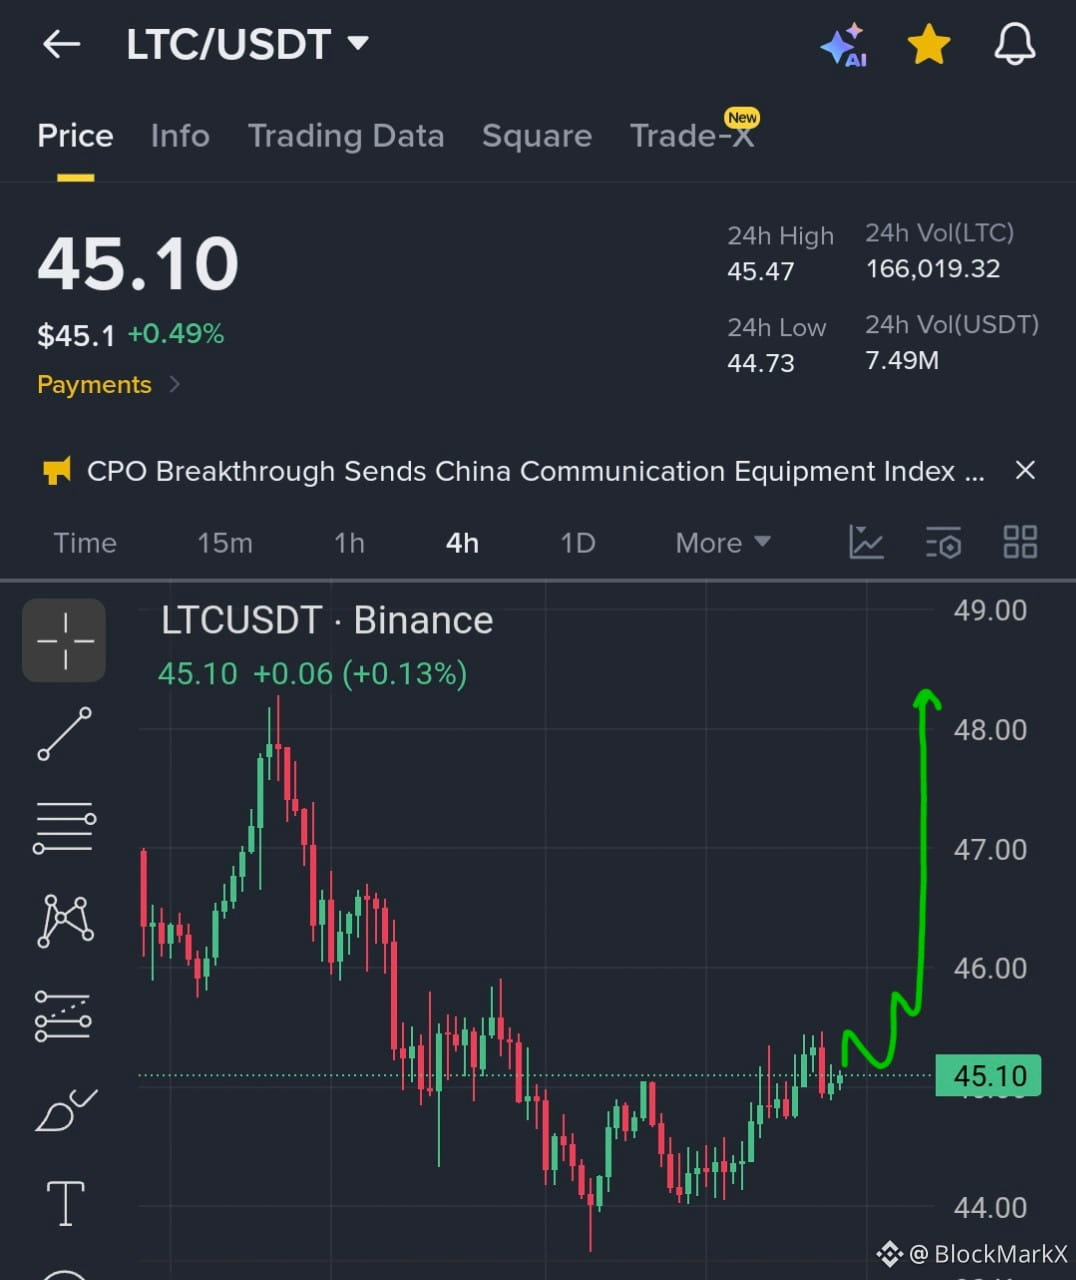This screenshot has width=1076, height=1280.
Task: Open the Payments link
Action: (109, 385)
